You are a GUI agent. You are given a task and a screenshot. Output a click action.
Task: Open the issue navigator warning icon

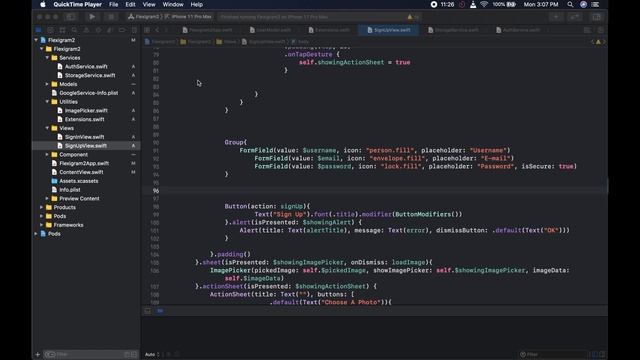pyautogui.click(x=86, y=30)
